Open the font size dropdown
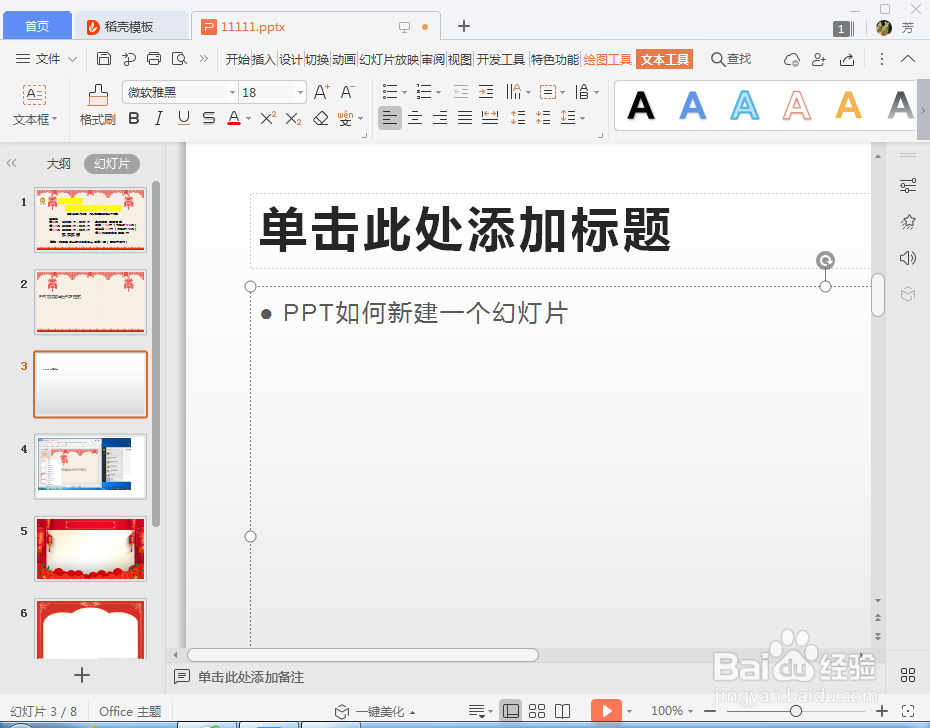Viewport: 930px width, 728px height. tap(299, 91)
